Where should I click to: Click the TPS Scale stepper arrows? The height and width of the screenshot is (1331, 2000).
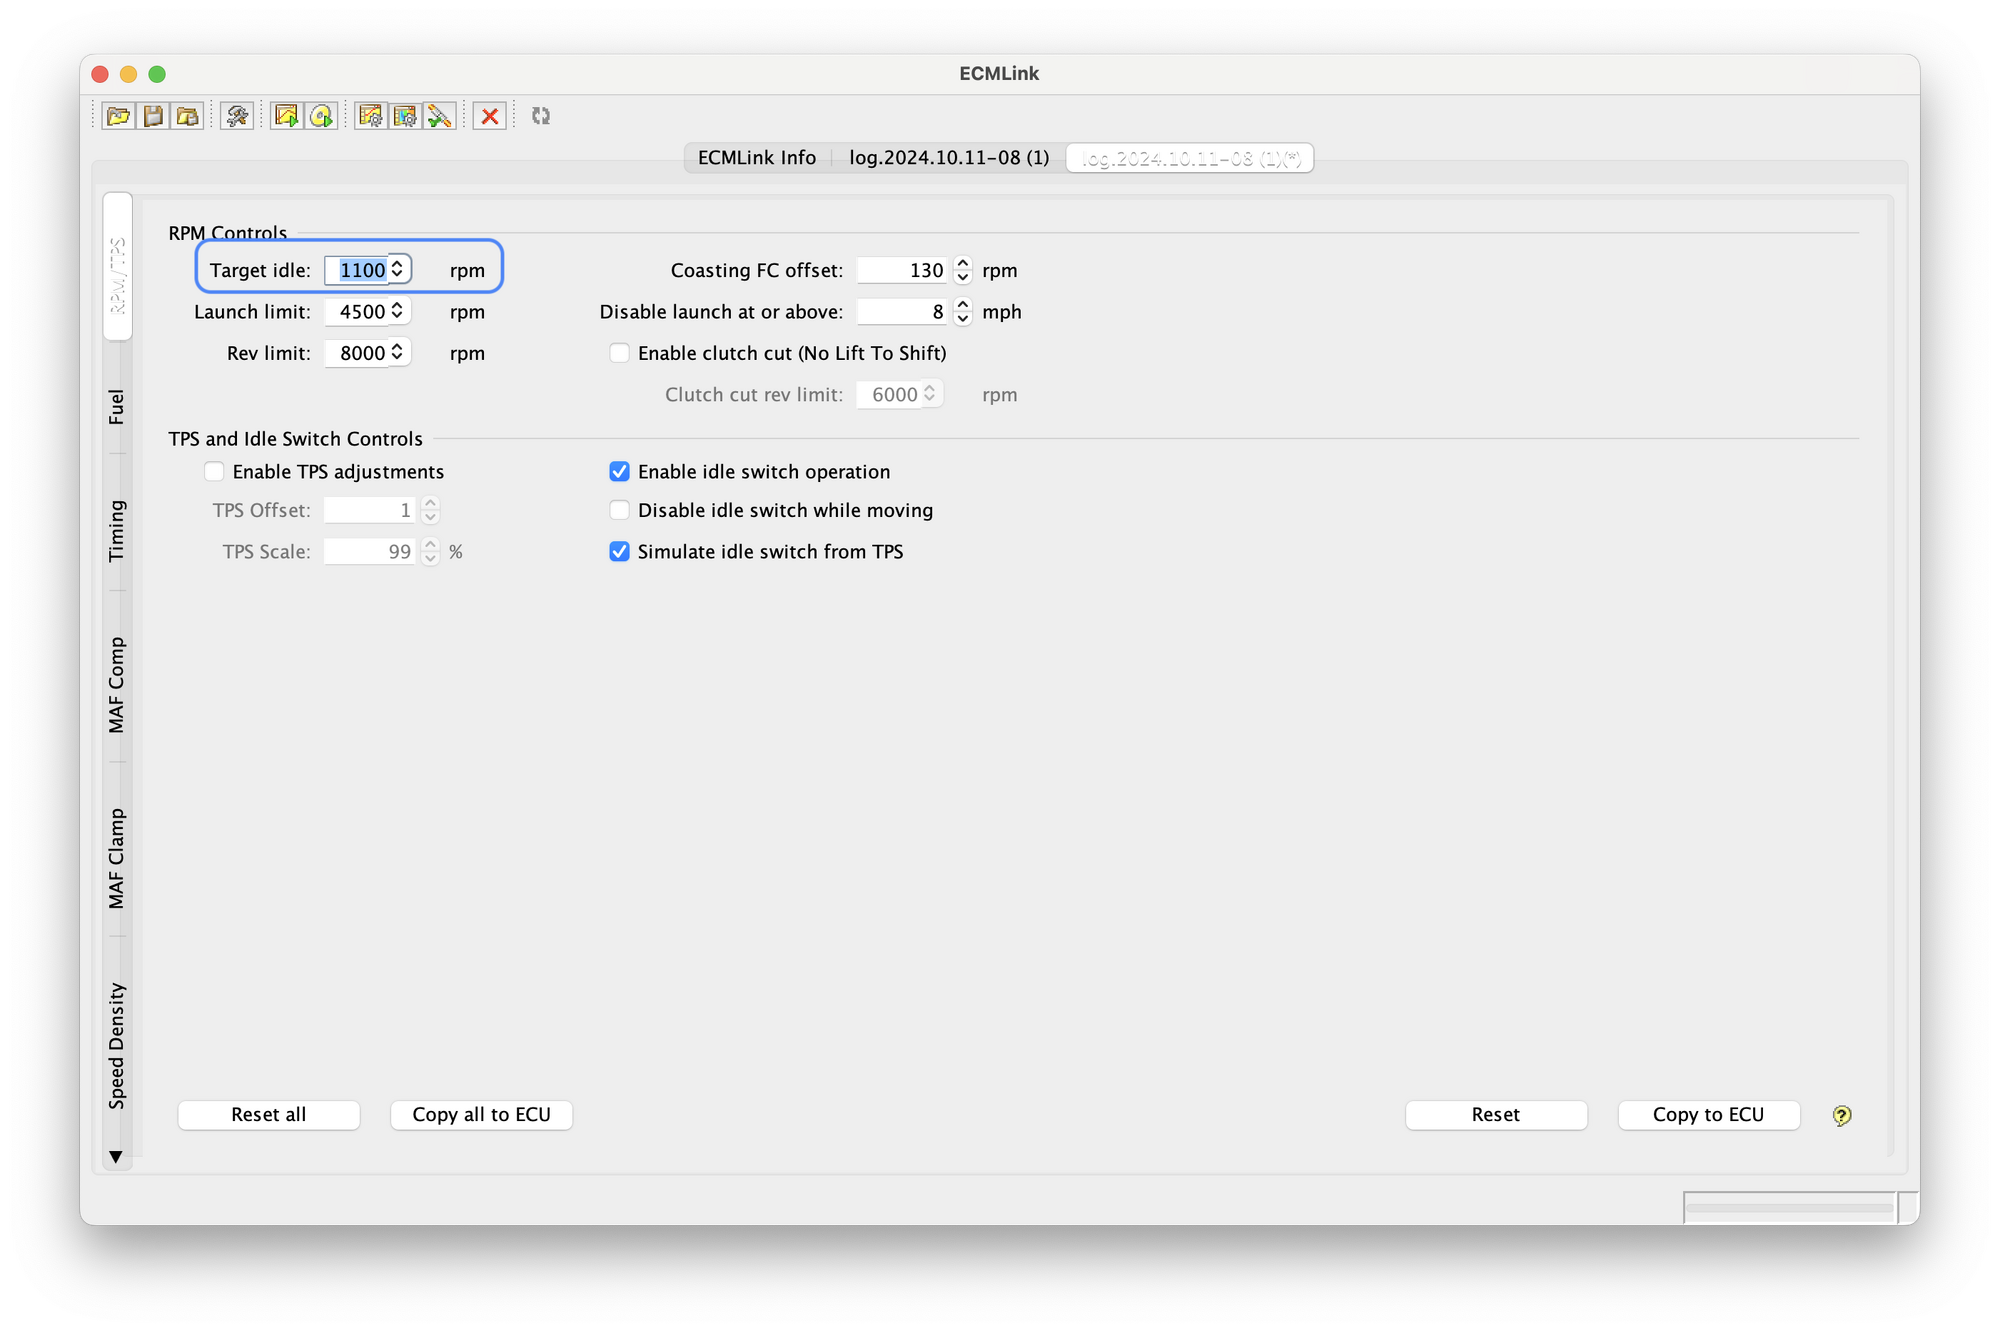coord(430,552)
